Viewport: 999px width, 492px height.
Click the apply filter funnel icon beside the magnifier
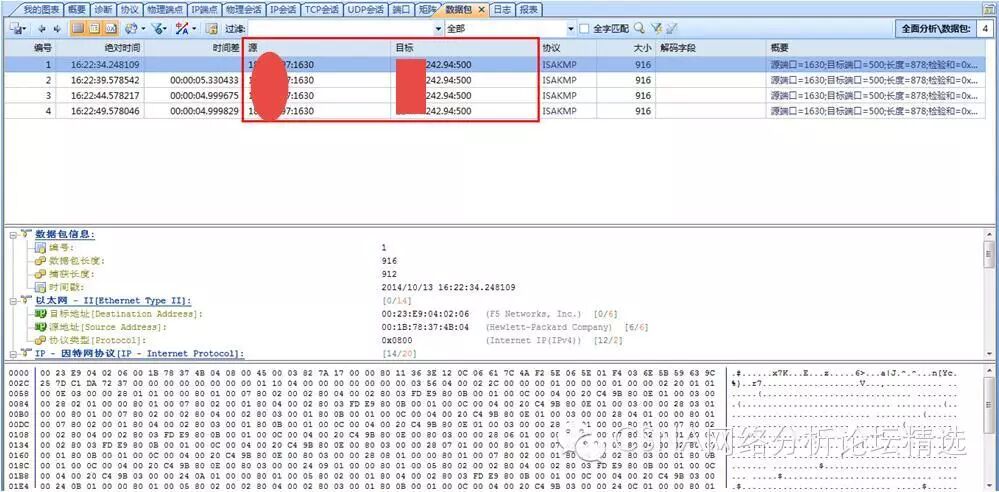tap(656, 29)
